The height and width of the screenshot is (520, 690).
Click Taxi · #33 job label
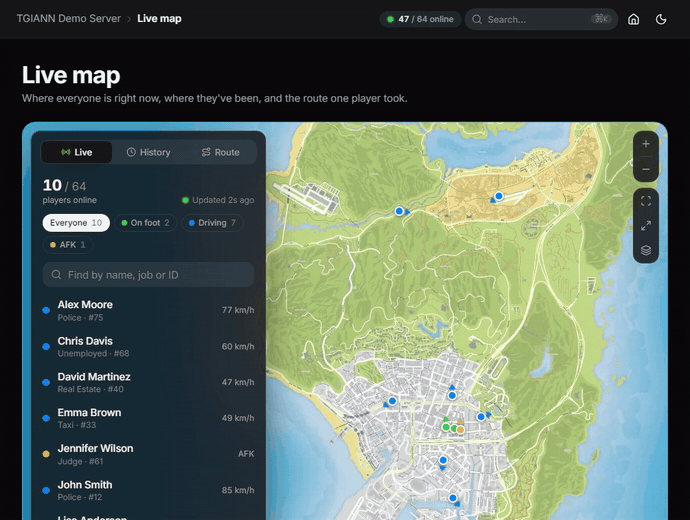coord(77,425)
